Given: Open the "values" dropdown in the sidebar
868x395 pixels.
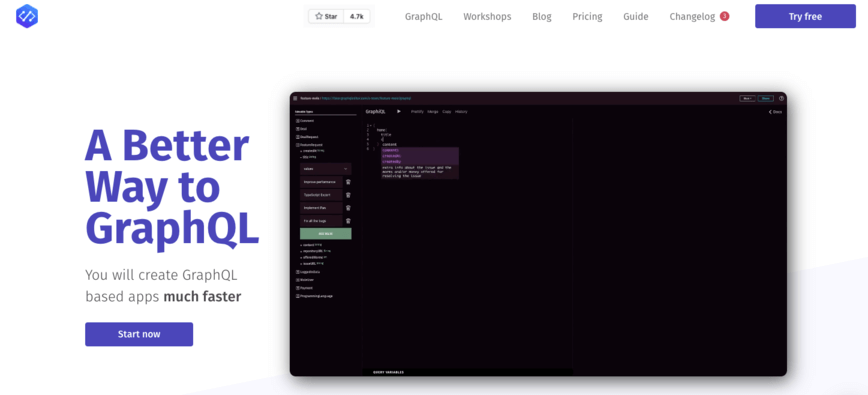Looking at the screenshot, I should 326,169.
